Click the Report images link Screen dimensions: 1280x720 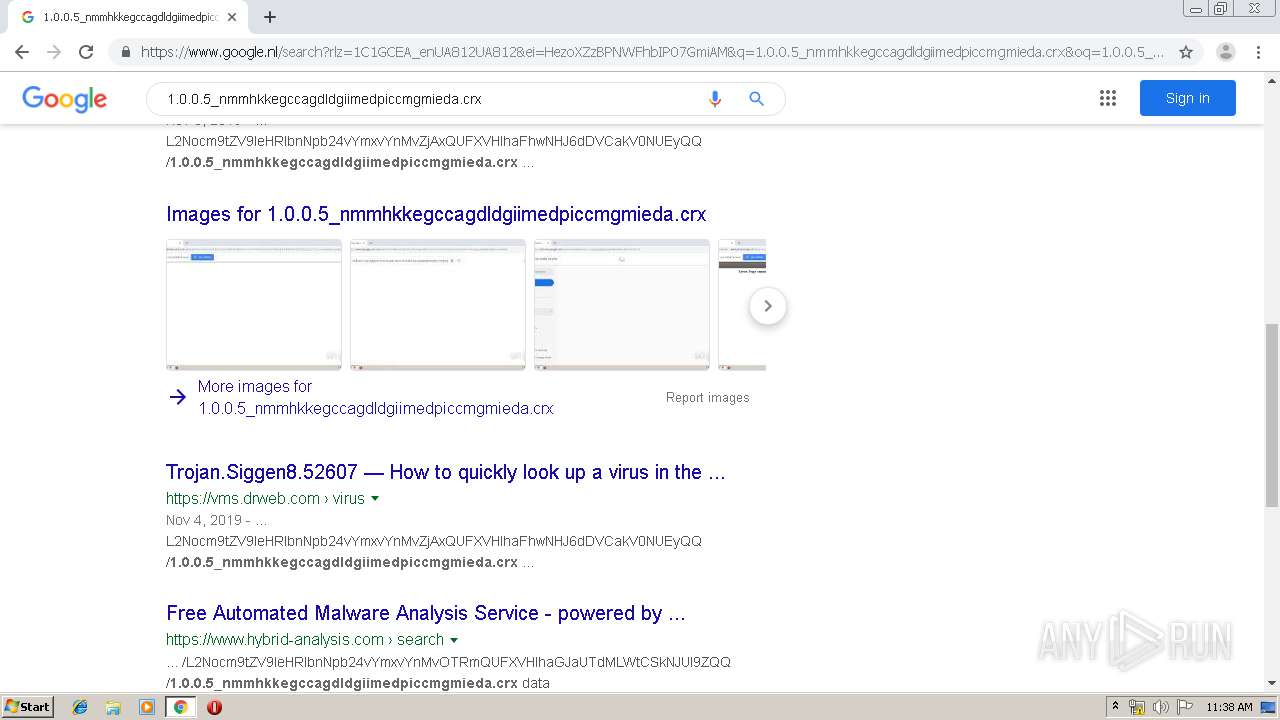pyautogui.click(x=707, y=397)
